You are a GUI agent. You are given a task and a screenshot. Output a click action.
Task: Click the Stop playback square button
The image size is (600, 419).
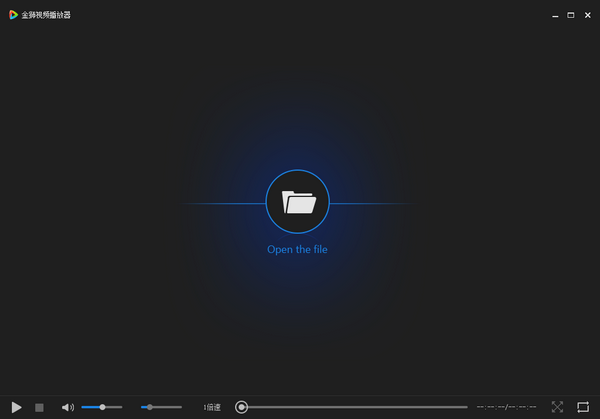coord(39,408)
